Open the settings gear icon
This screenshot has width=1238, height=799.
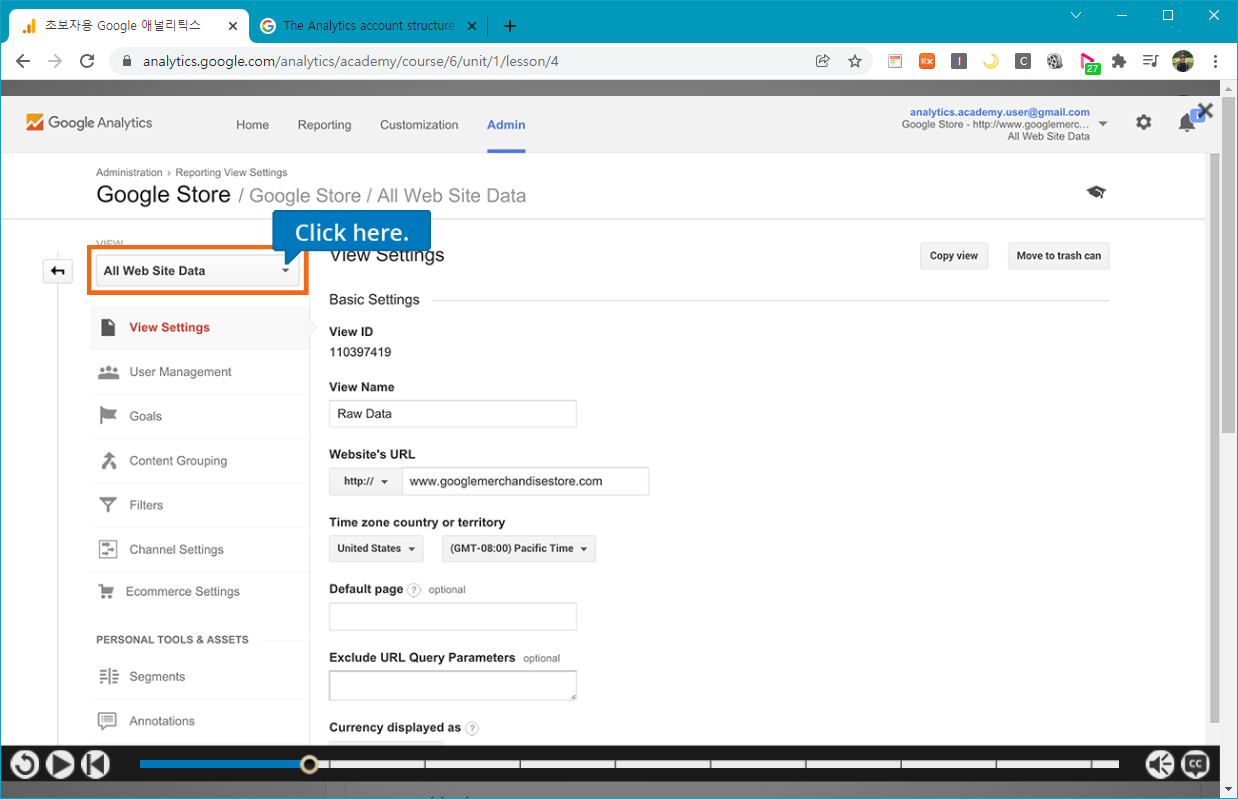click(x=1143, y=122)
